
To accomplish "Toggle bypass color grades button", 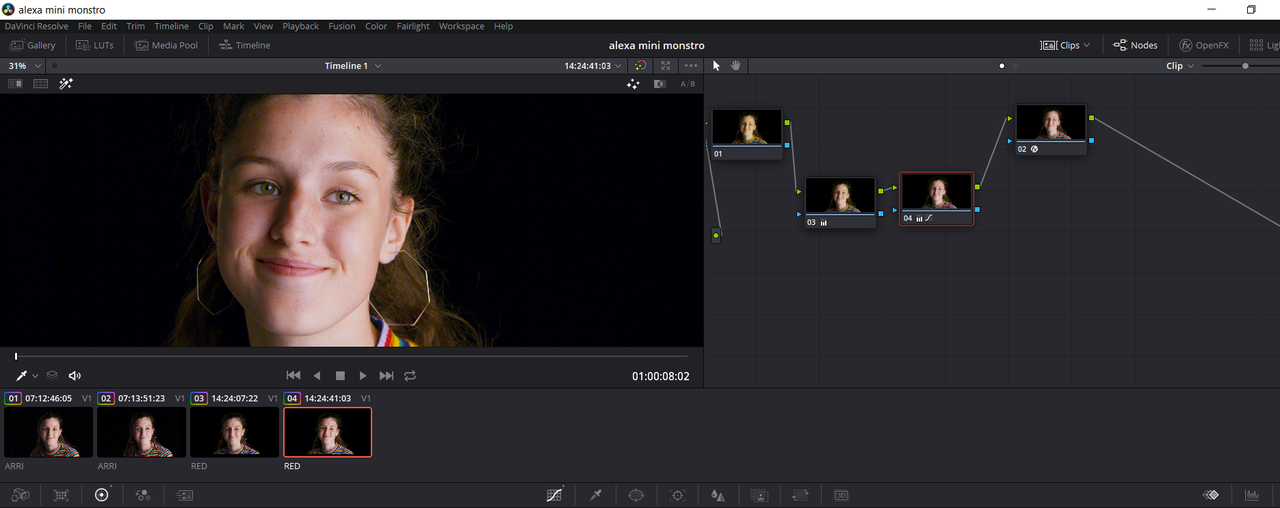I will [x=640, y=65].
